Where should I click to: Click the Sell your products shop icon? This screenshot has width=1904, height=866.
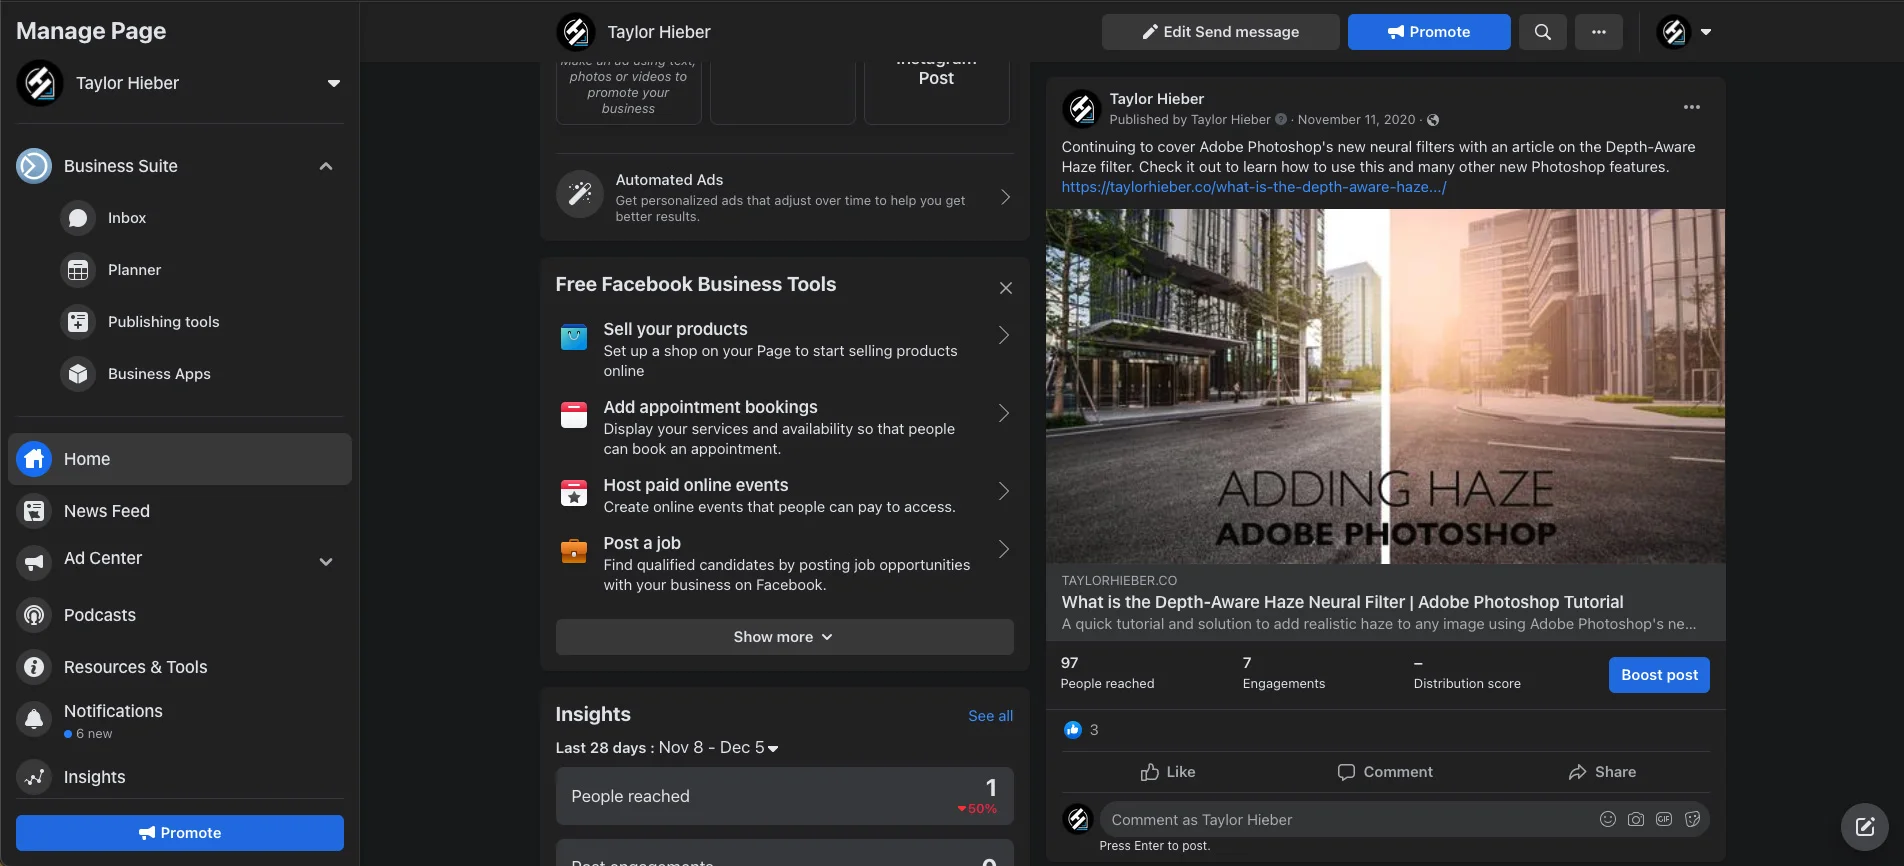tap(574, 337)
